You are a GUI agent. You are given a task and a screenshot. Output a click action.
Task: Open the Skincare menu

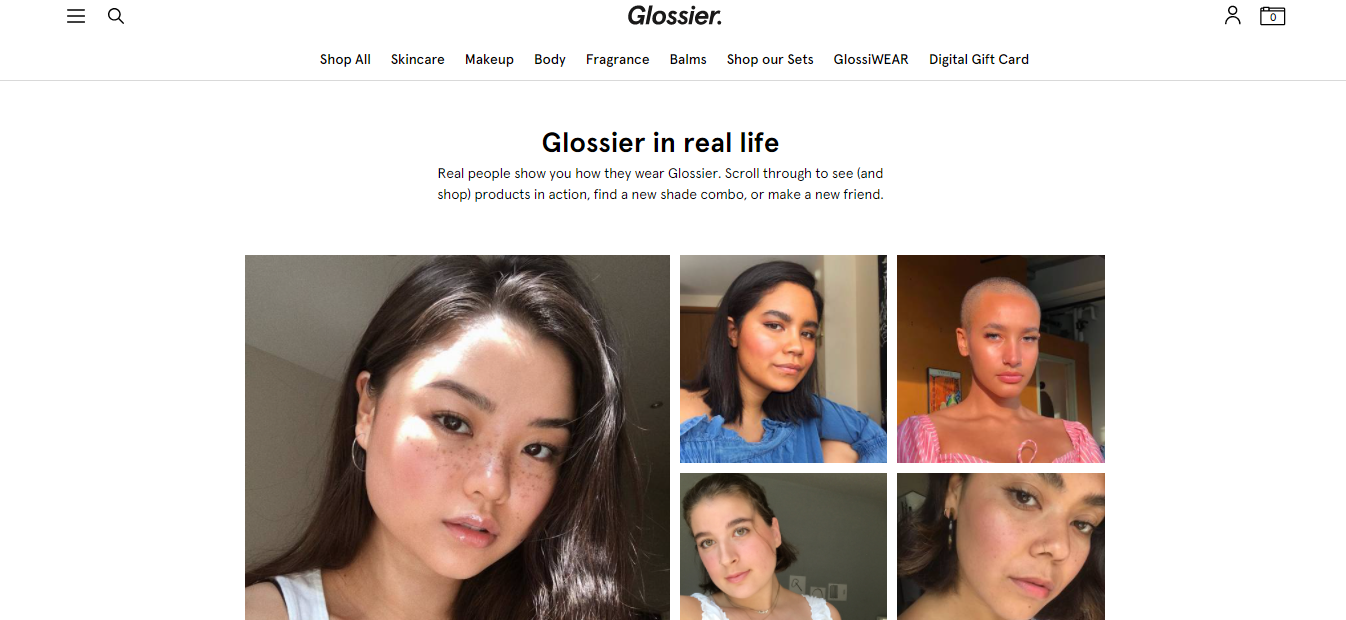coord(417,59)
